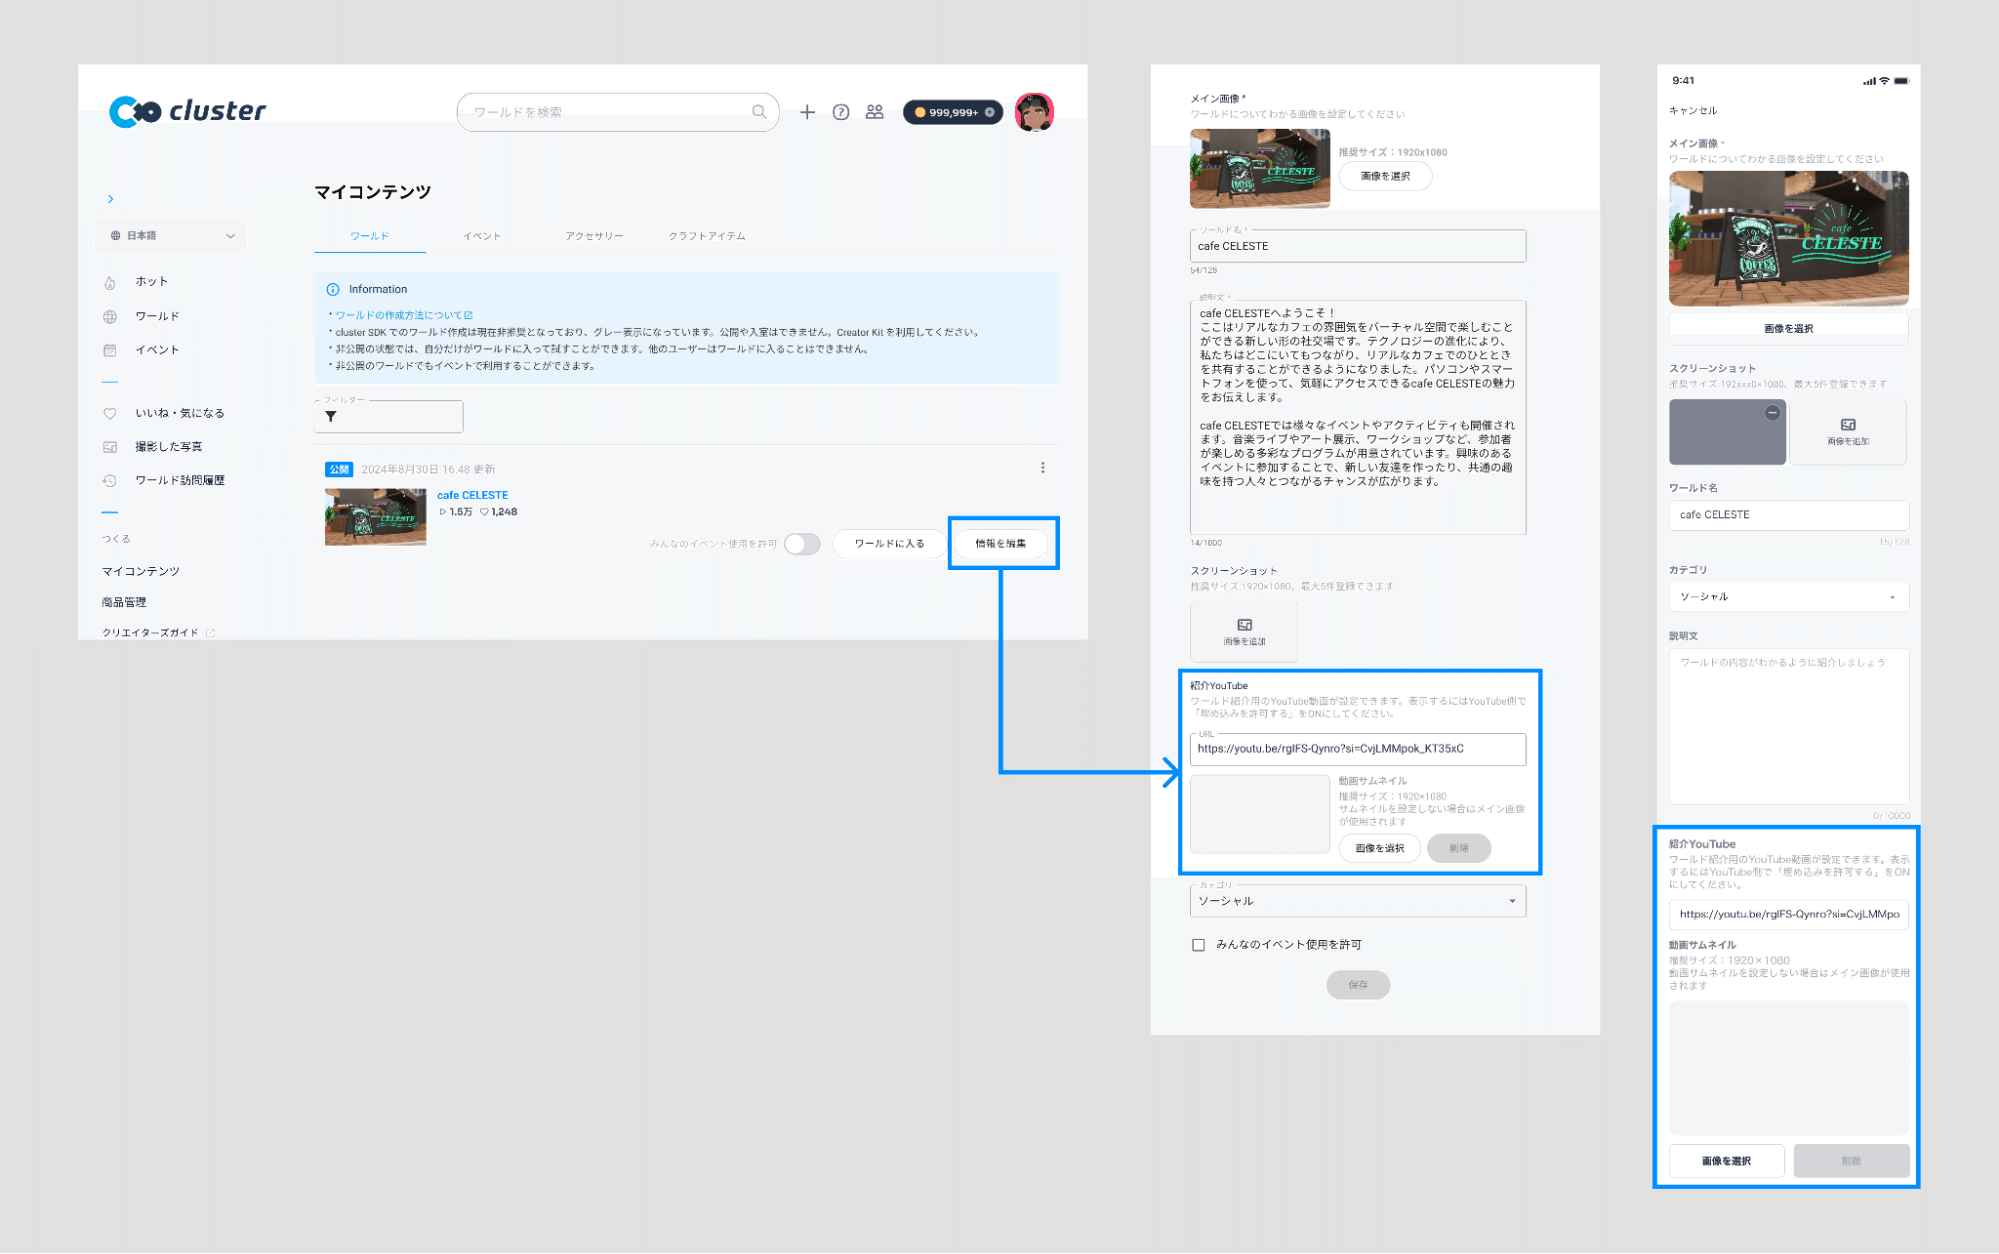This screenshot has width=1999, height=1254.
Task: Check みんなのイベント使用を許可 checkbox
Action: (x=1198, y=945)
